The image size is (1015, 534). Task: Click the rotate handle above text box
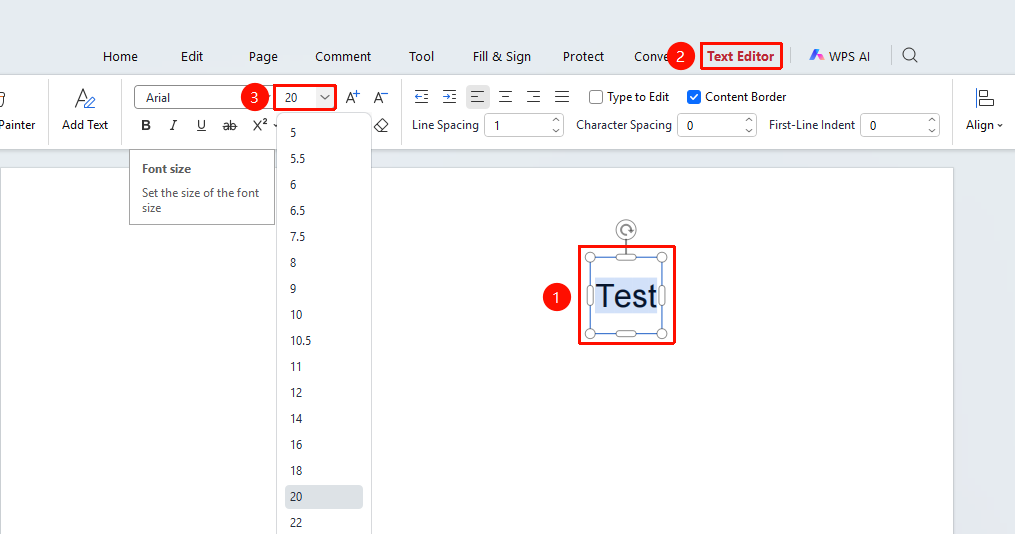point(626,229)
